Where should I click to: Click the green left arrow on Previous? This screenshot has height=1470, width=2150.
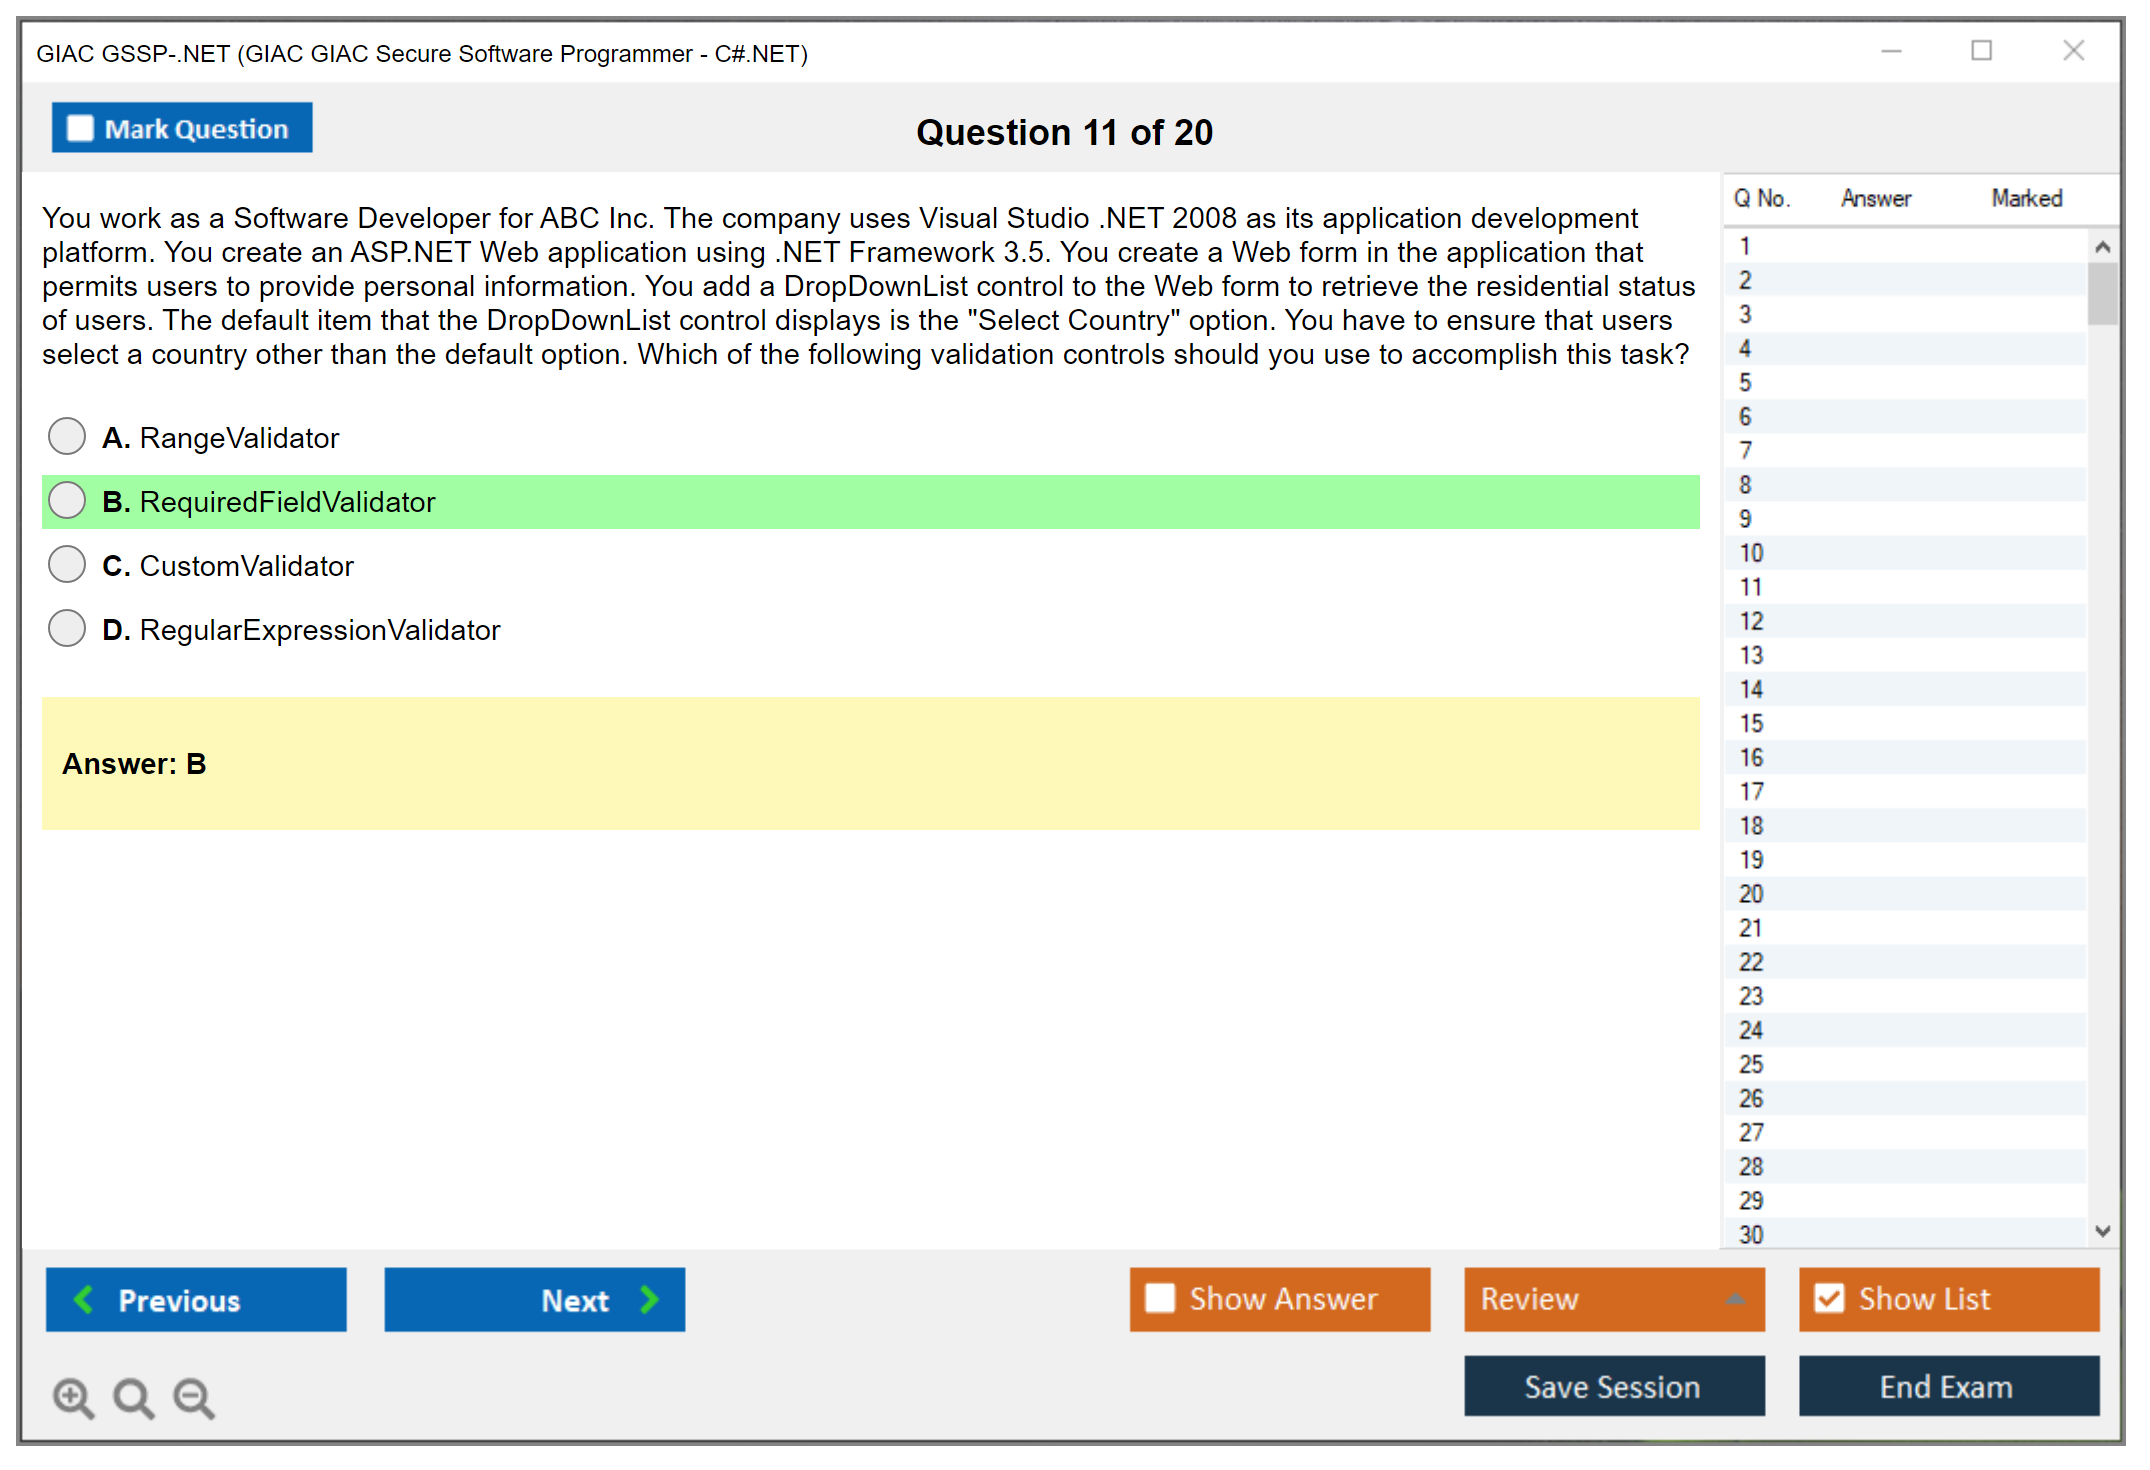point(84,1299)
